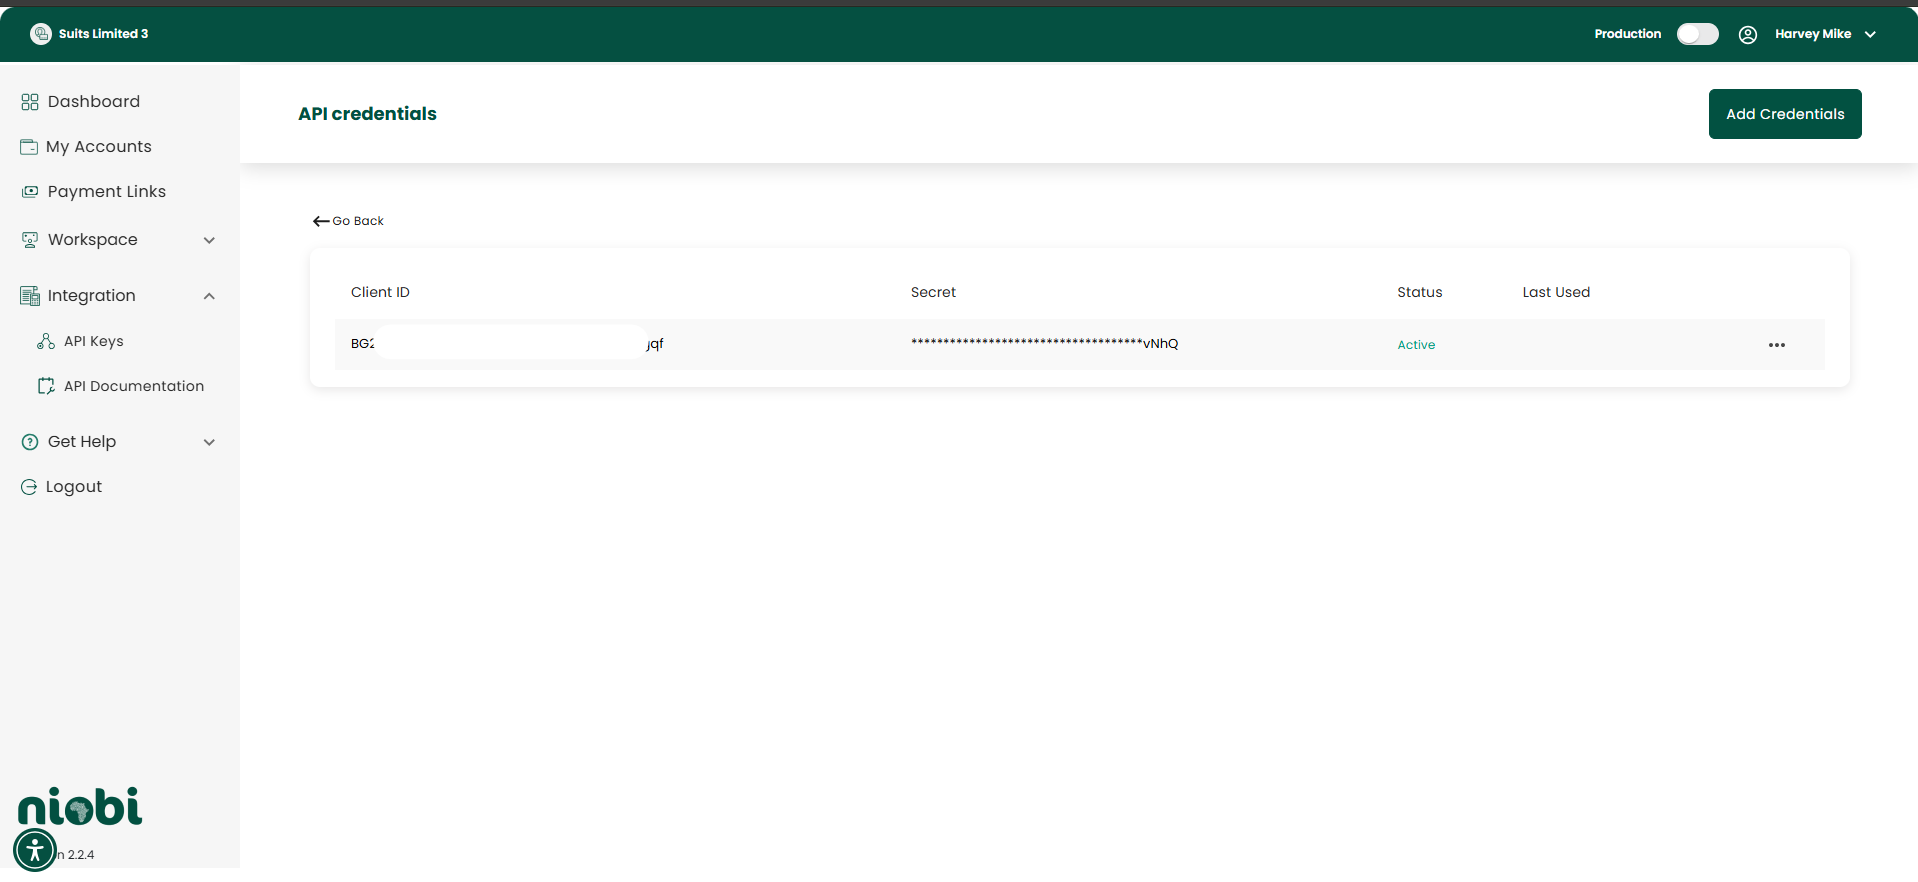Choose Logout in the sidebar
This screenshot has height=882, width=1918.
click(x=74, y=487)
